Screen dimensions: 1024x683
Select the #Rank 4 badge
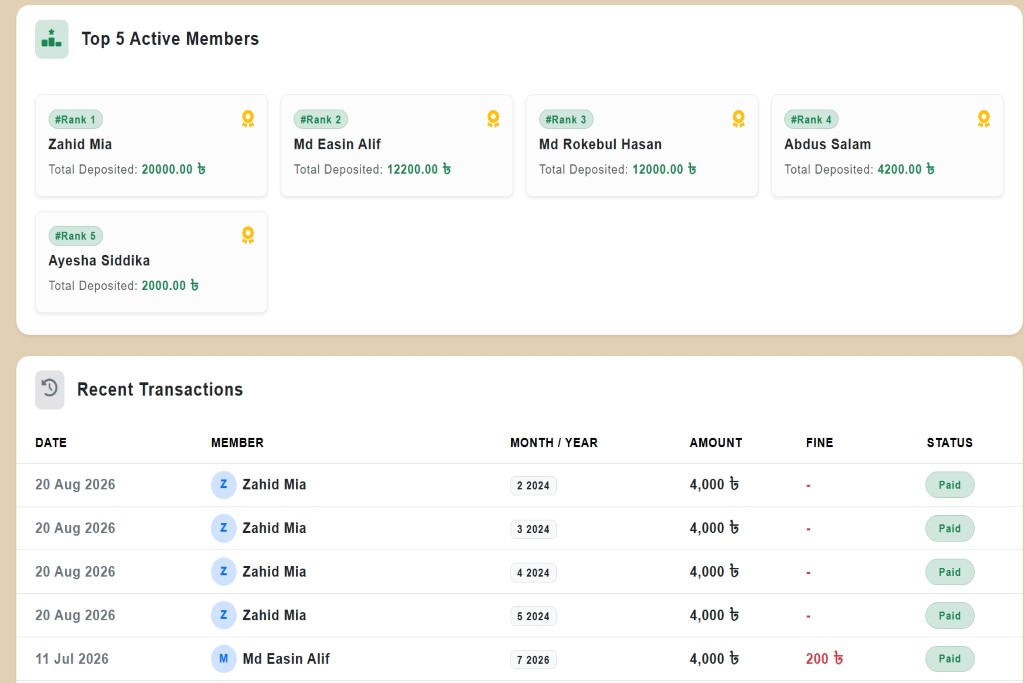coord(811,119)
